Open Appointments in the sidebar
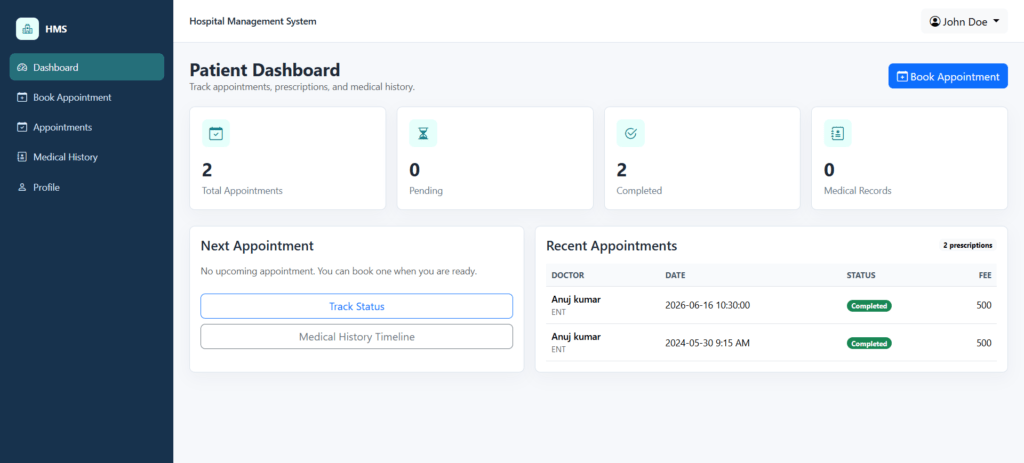The height and width of the screenshot is (463, 1024). (x=87, y=127)
